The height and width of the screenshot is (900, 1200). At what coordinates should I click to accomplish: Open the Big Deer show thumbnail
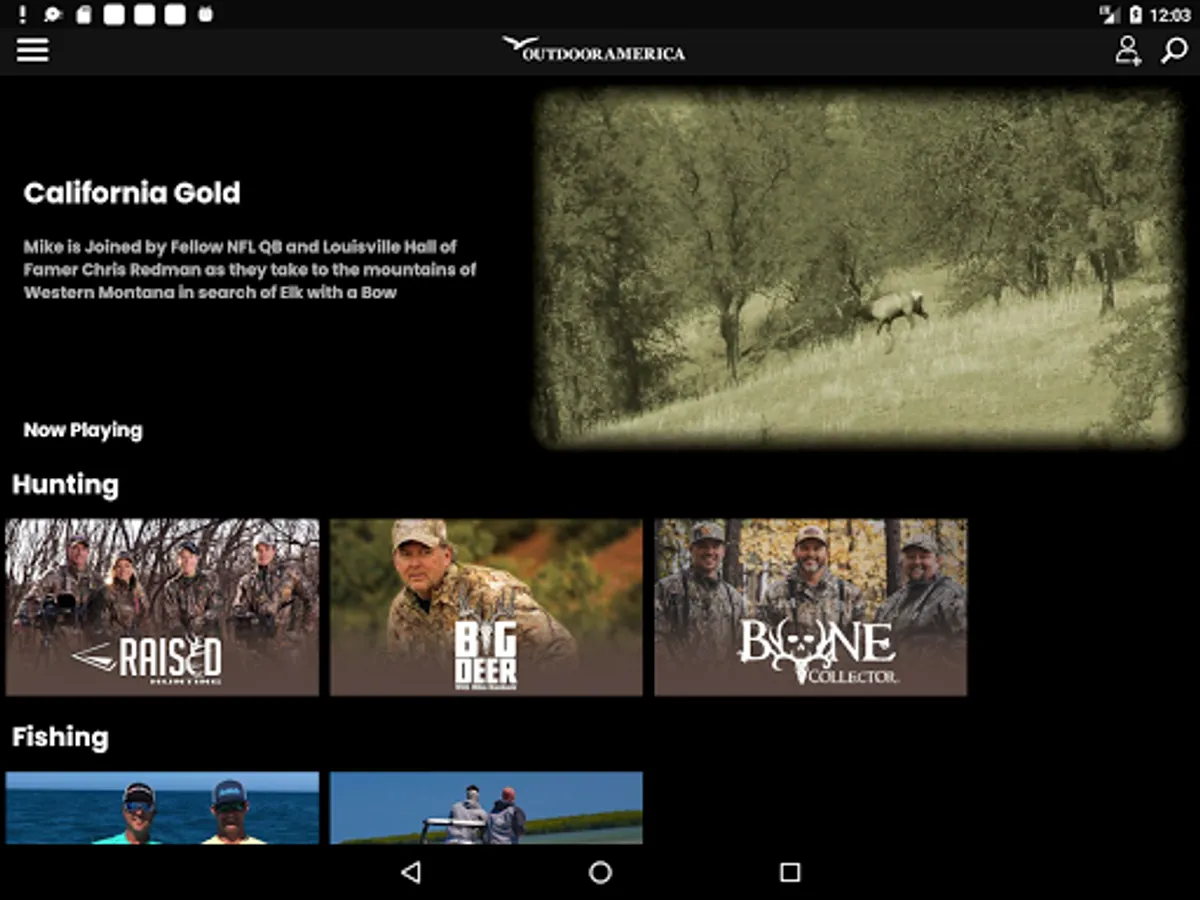click(x=486, y=607)
